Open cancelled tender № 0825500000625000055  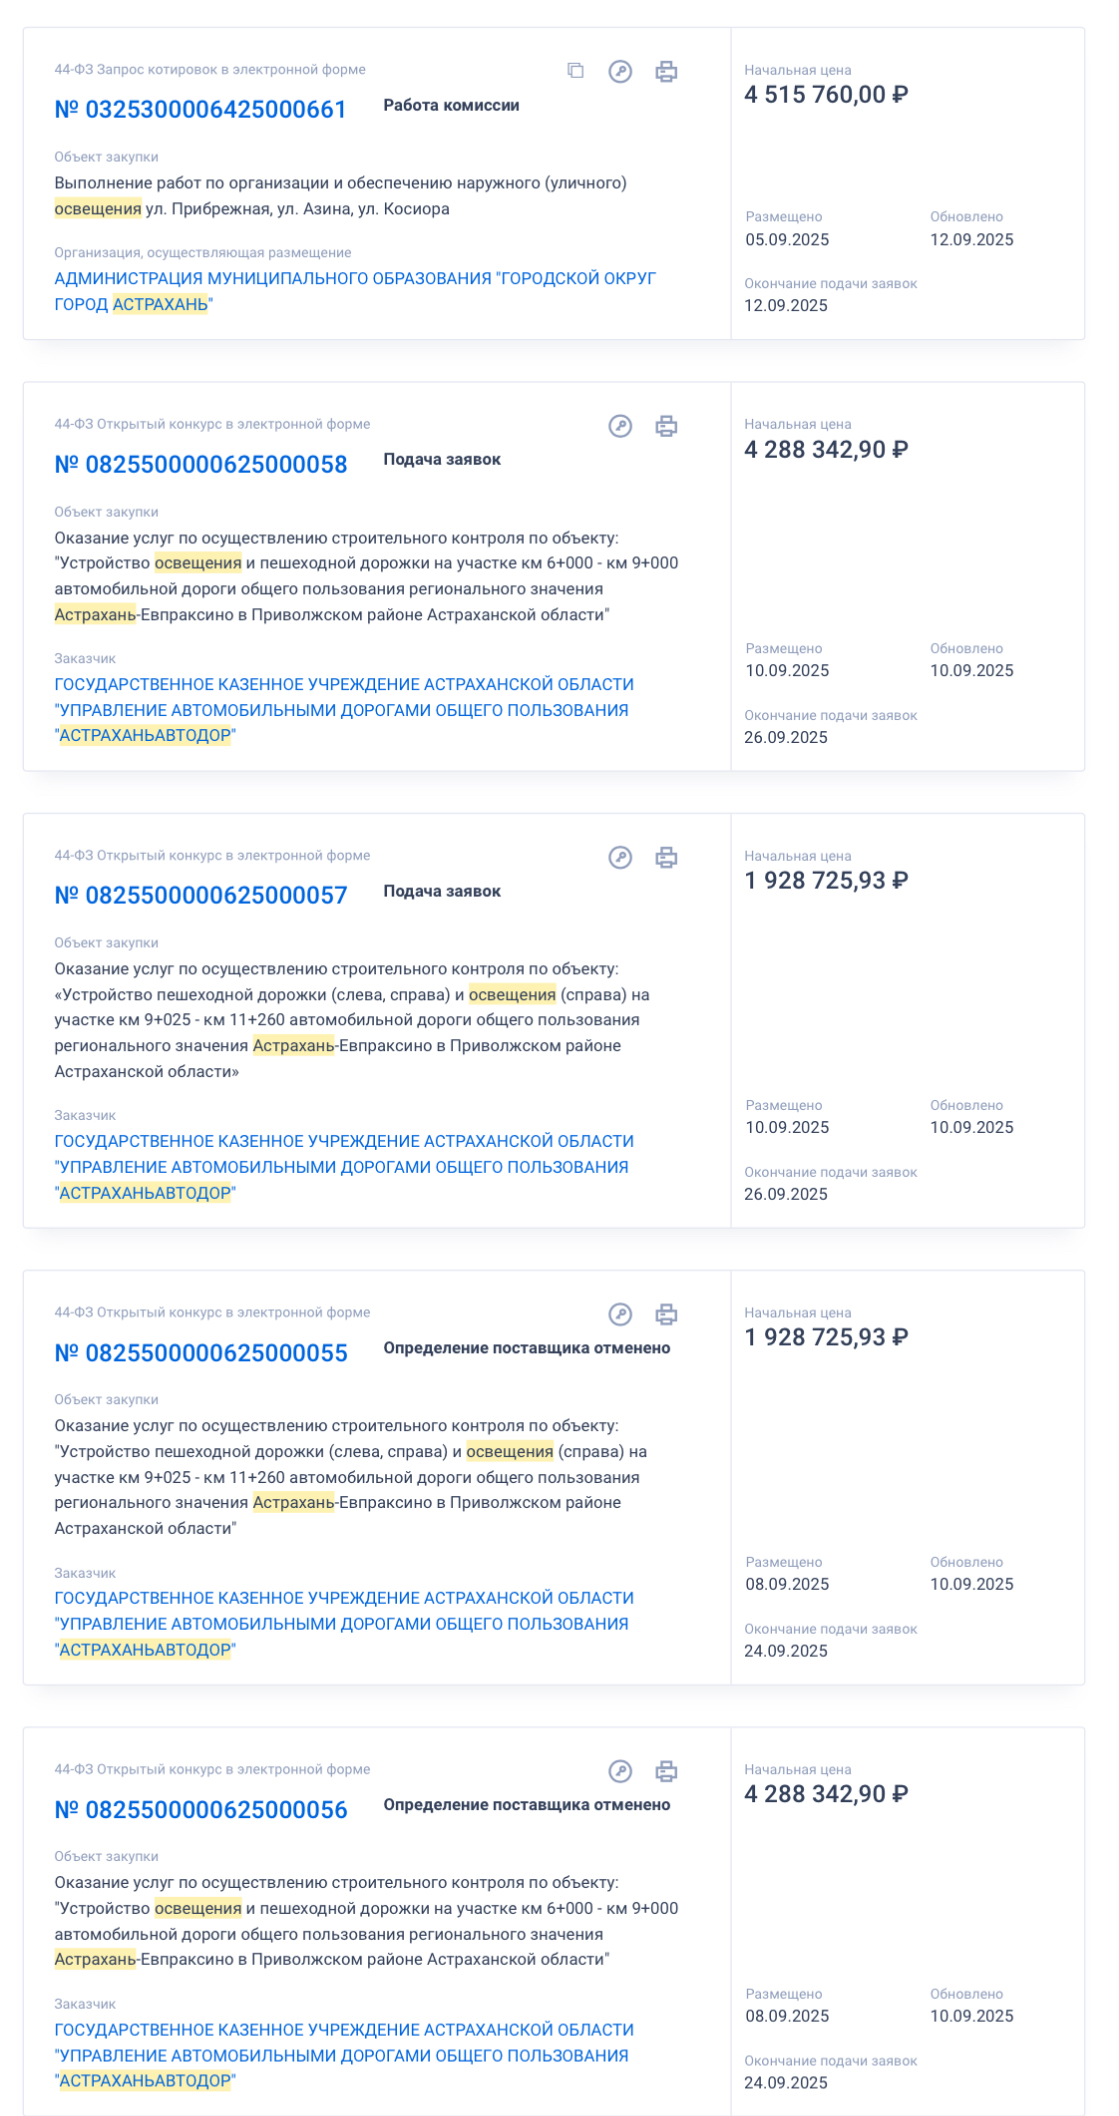[x=200, y=1353]
